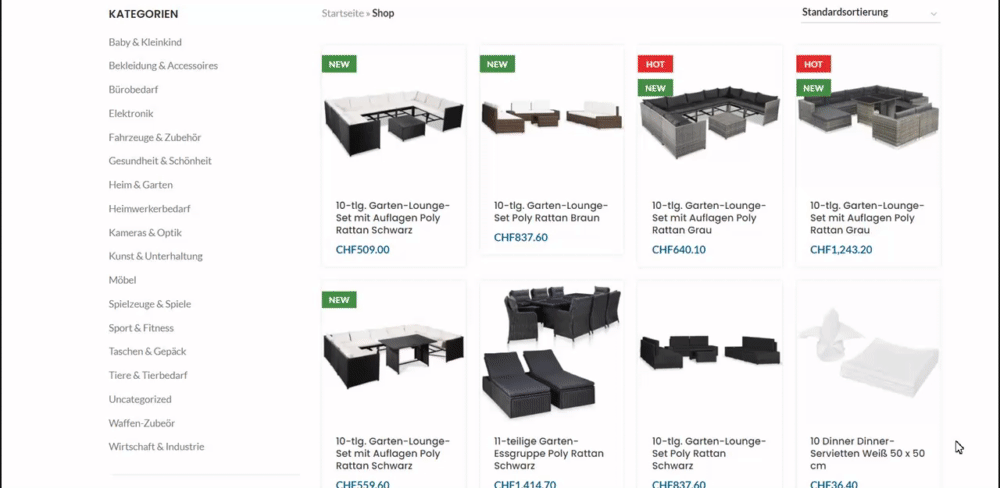This screenshot has width=1000, height=488.
Task: Click the Startseite breadcrumb link
Action: coord(342,13)
